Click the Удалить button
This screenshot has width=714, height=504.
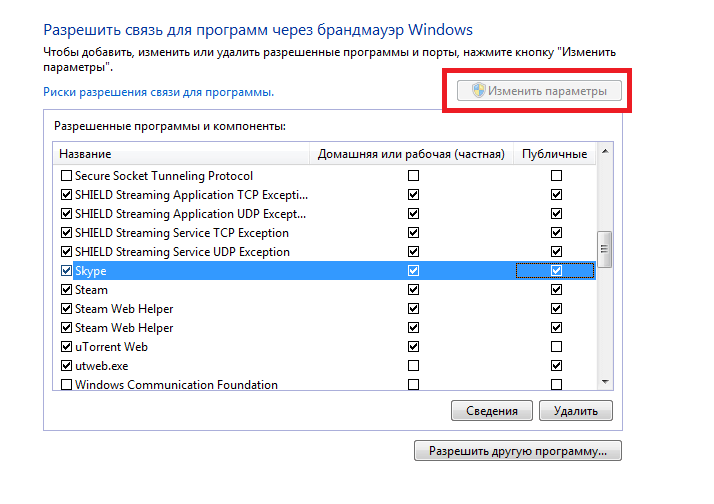click(x=576, y=411)
